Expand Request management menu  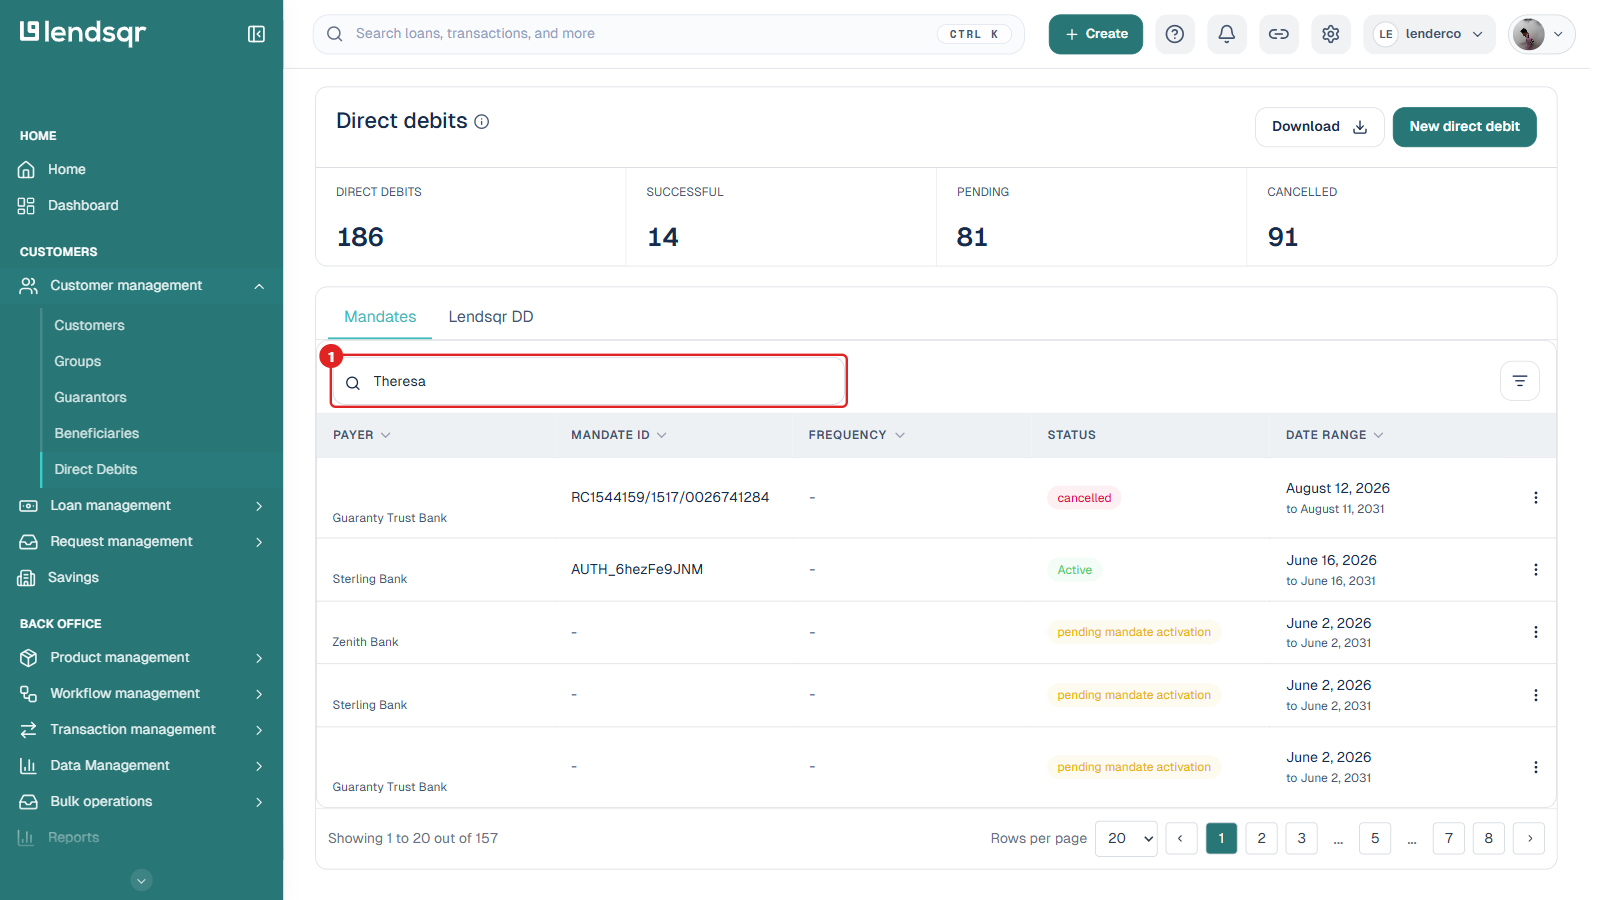[x=141, y=542]
